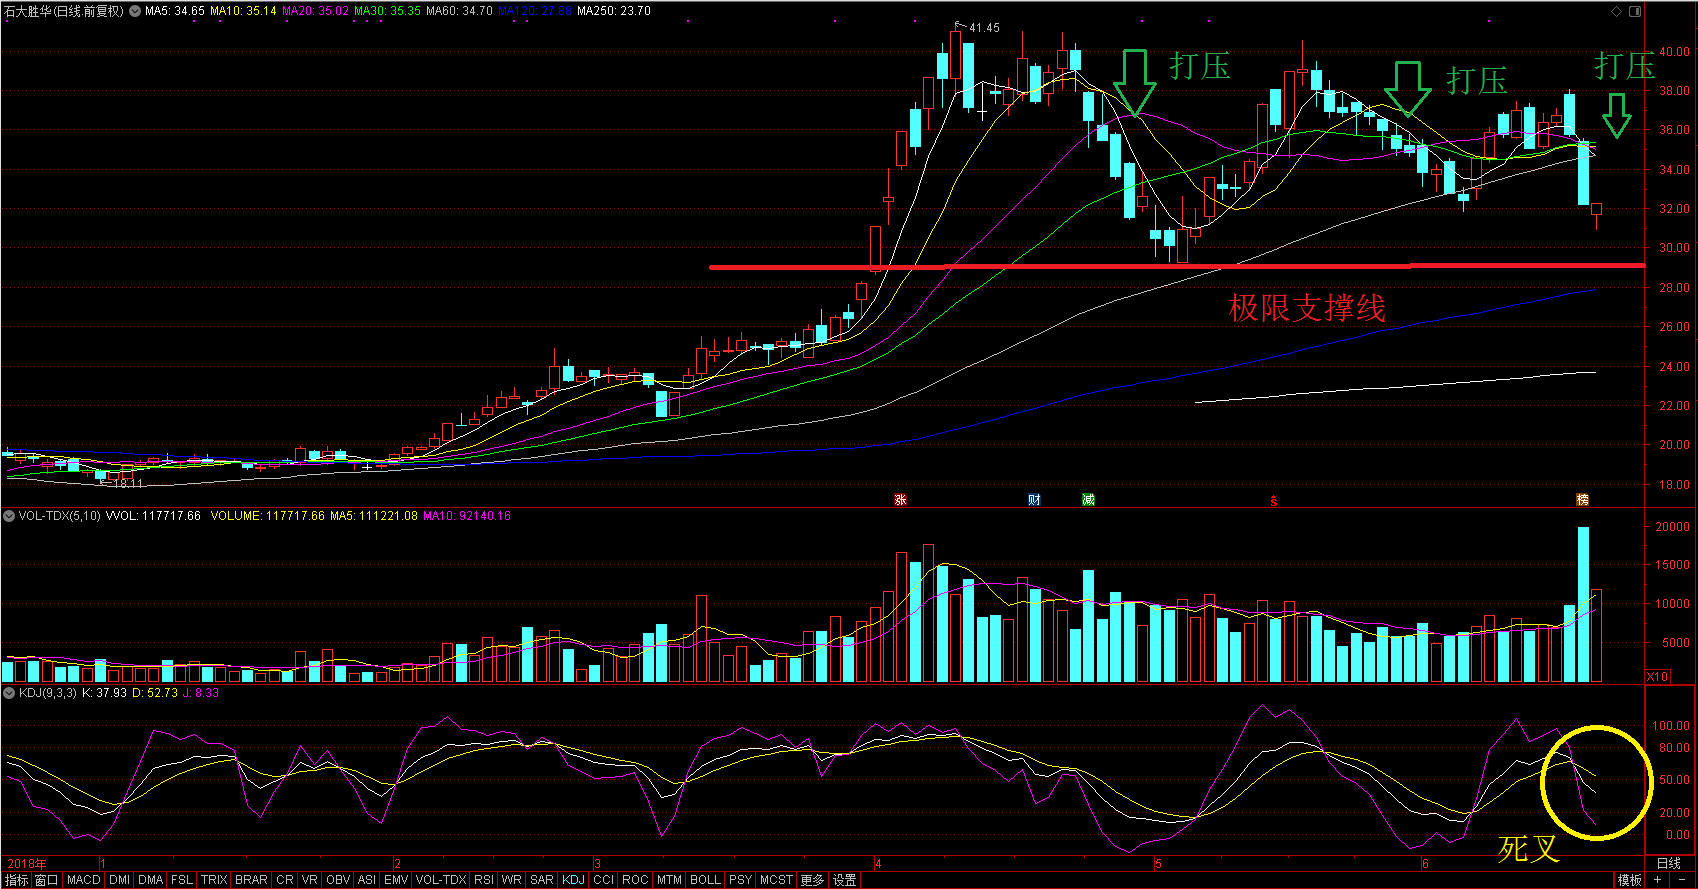Open the 模板 template button
The height and width of the screenshot is (889, 1698).
tap(1630, 880)
